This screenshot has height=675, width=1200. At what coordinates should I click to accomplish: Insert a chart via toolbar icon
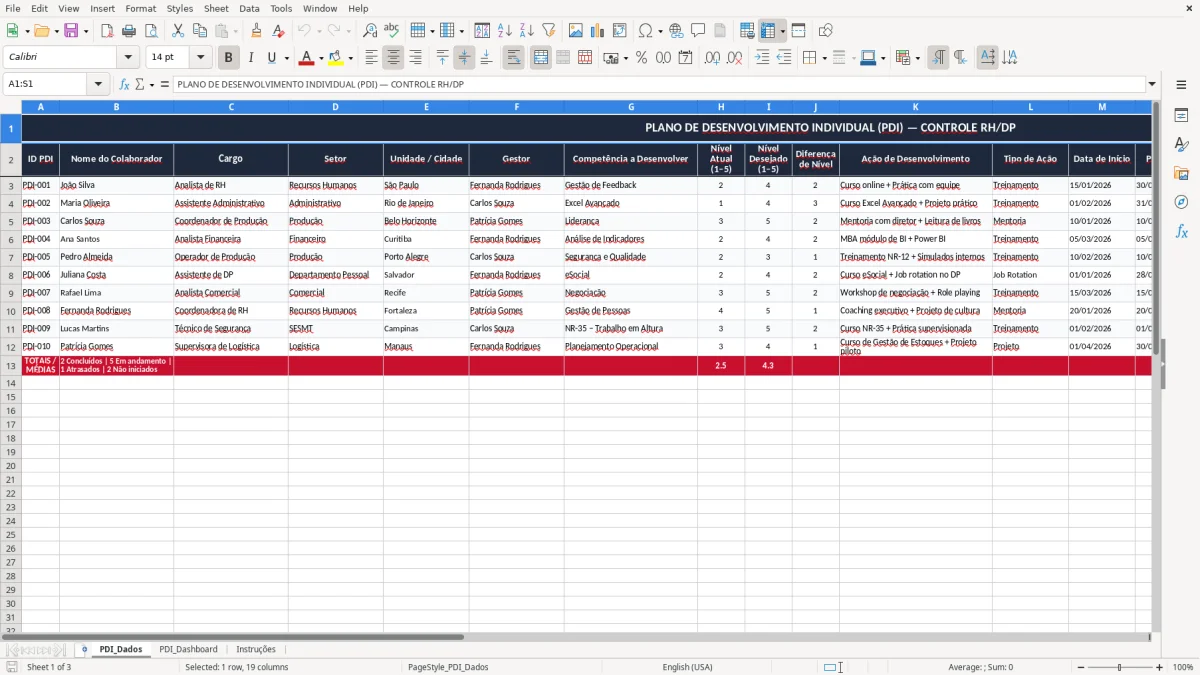tap(598, 31)
